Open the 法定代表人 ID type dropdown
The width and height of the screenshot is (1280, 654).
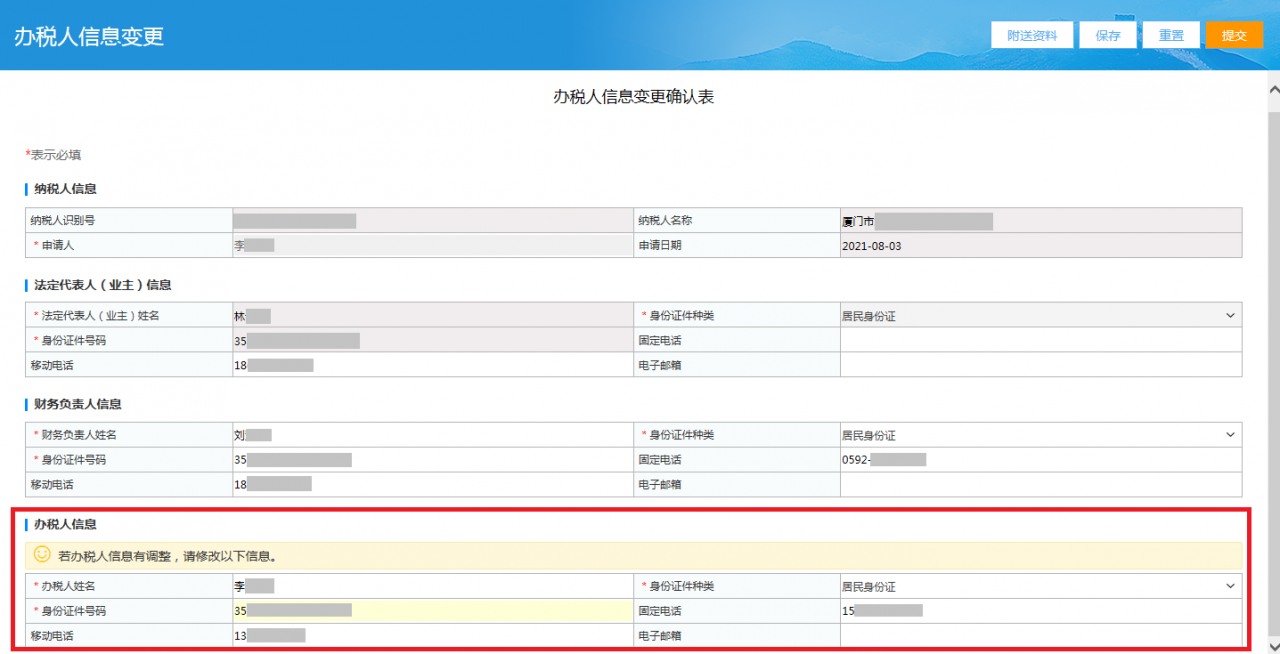pos(1229,316)
